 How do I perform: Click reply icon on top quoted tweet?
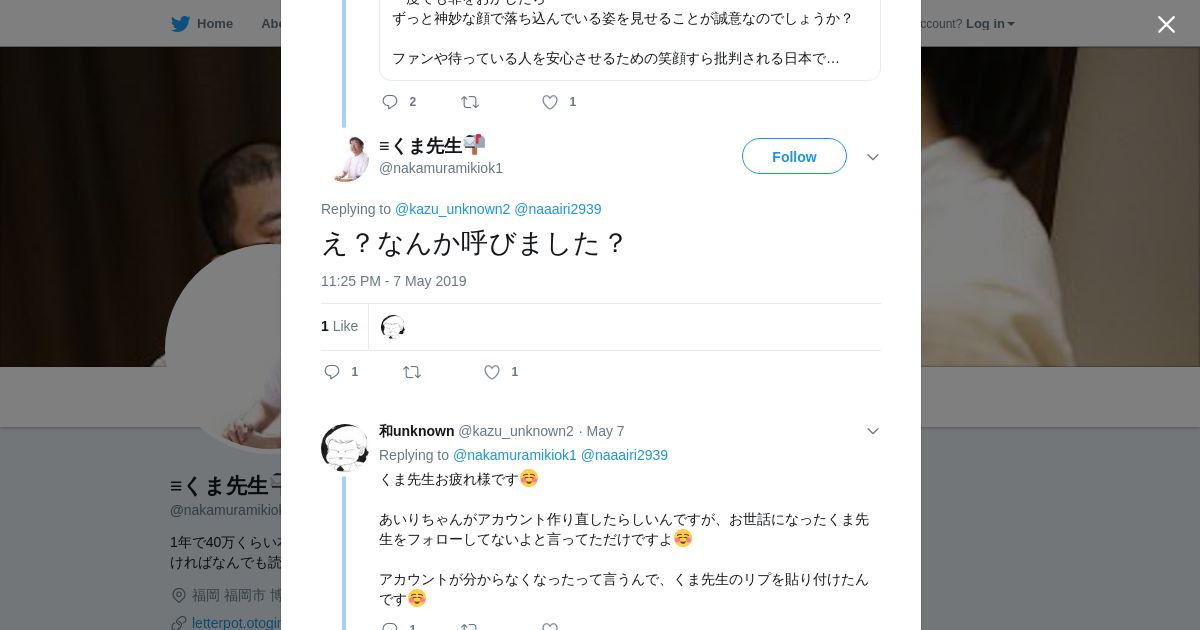coord(391,102)
